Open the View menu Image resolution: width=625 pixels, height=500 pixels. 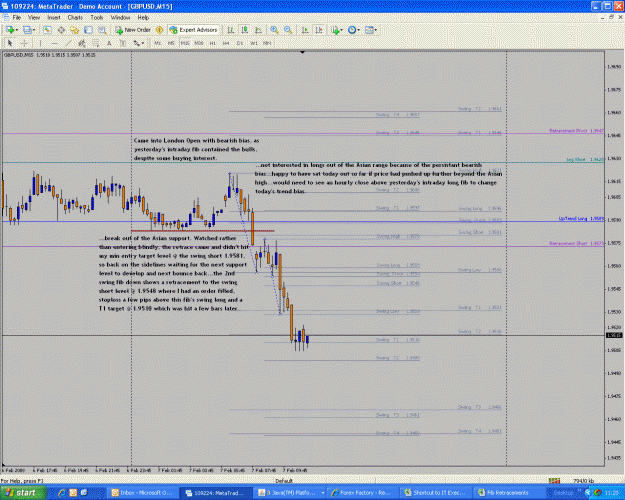tap(34, 18)
